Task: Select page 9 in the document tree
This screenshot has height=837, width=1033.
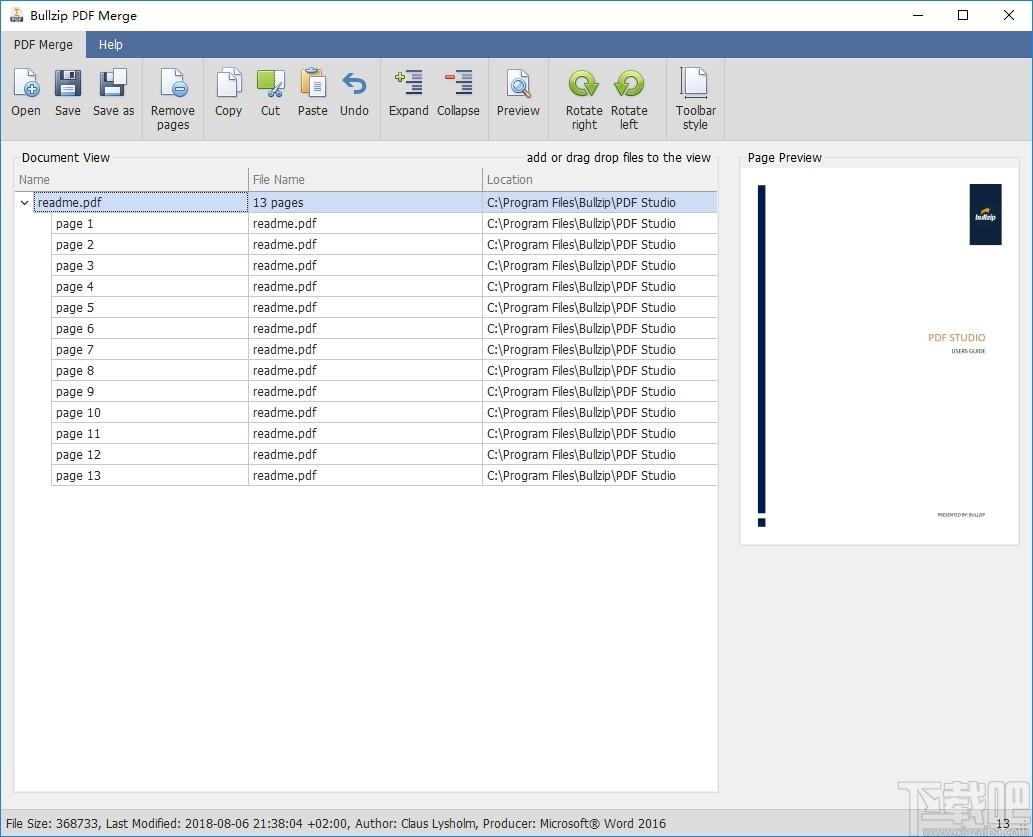Action: point(74,392)
